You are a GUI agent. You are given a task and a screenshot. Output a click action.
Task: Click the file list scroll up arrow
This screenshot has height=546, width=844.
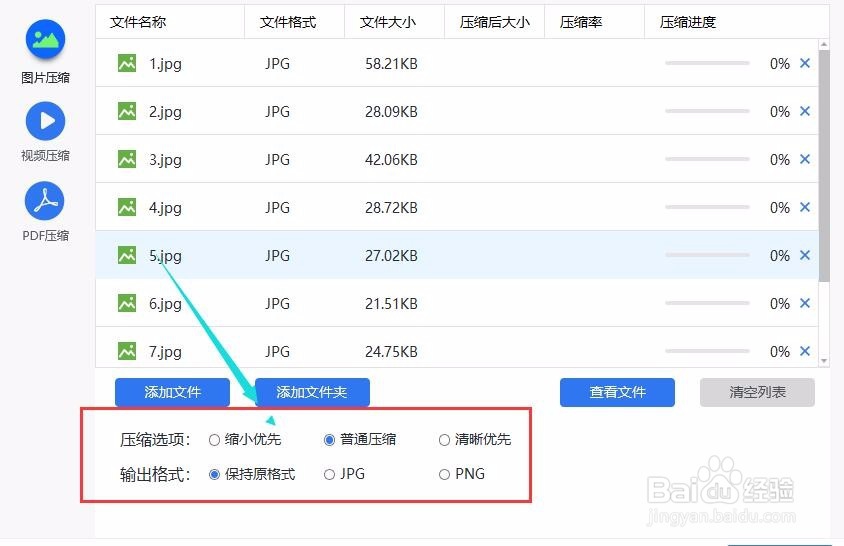[x=824, y=44]
